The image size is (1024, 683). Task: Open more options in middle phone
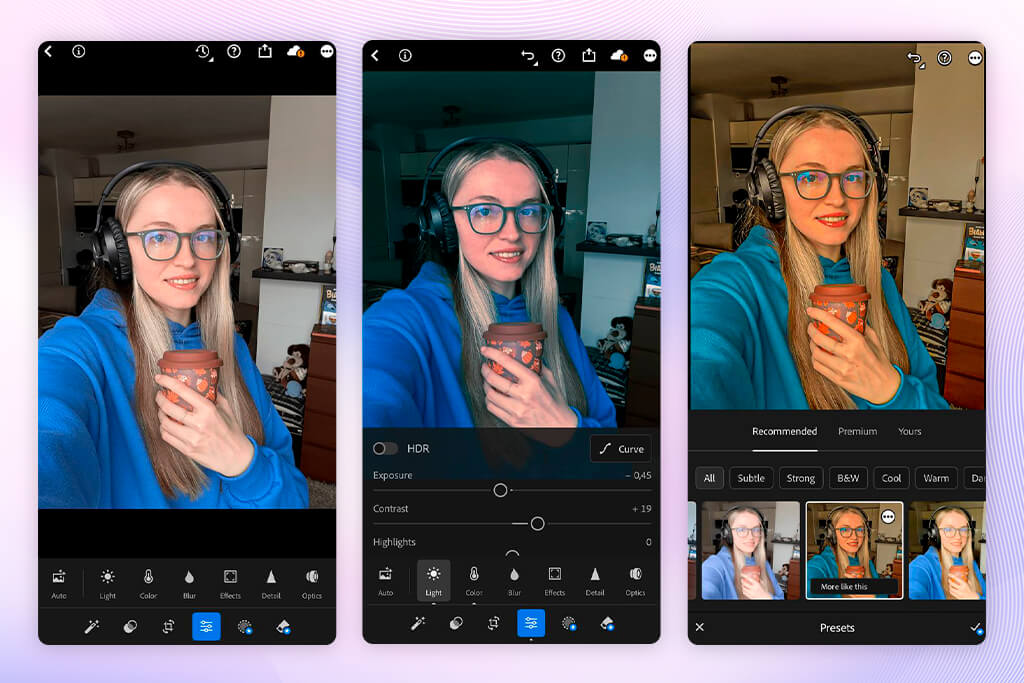point(650,56)
